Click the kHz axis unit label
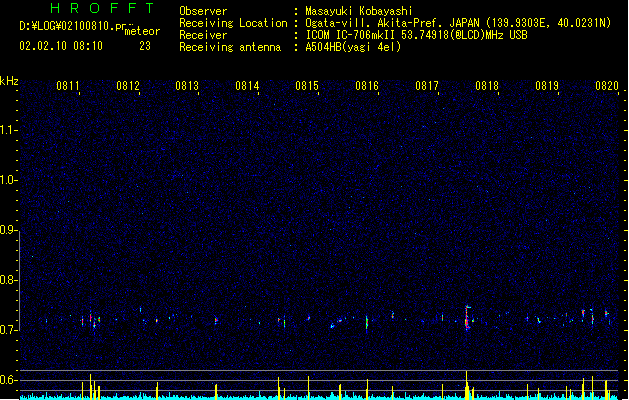 pos(9,81)
